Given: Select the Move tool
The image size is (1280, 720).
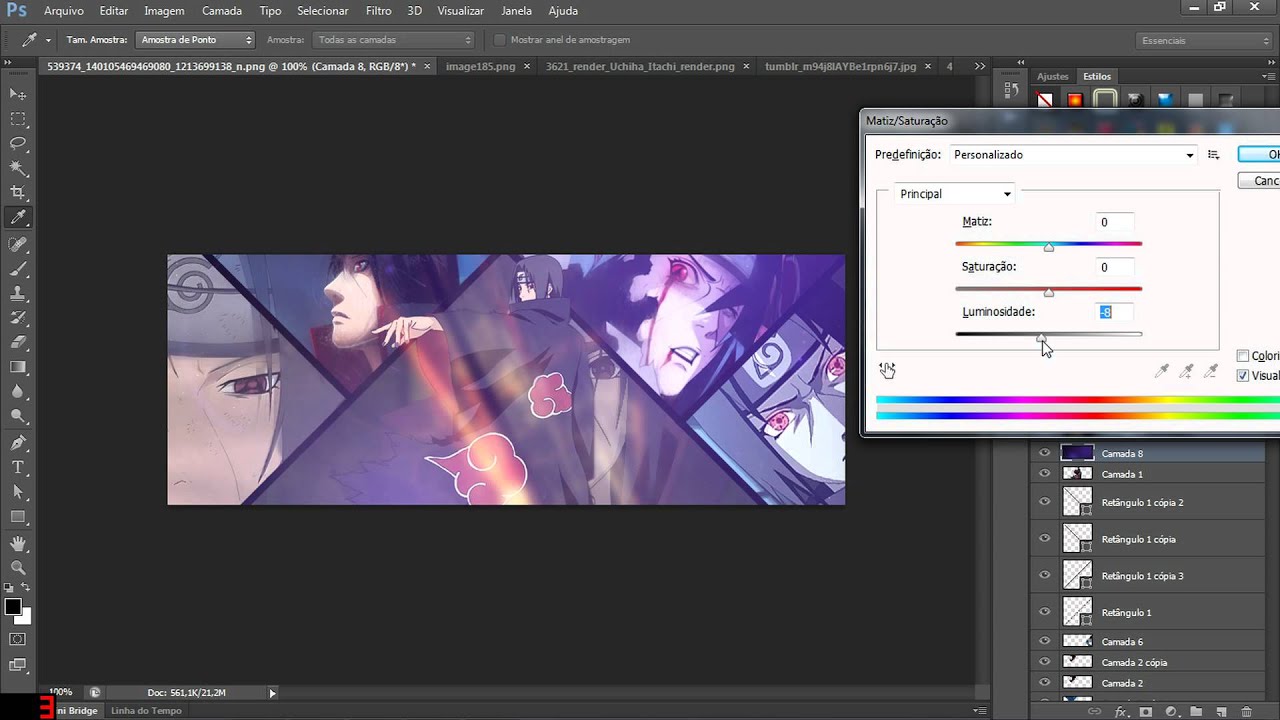Looking at the screenshot, I should [x=18, y=93].
